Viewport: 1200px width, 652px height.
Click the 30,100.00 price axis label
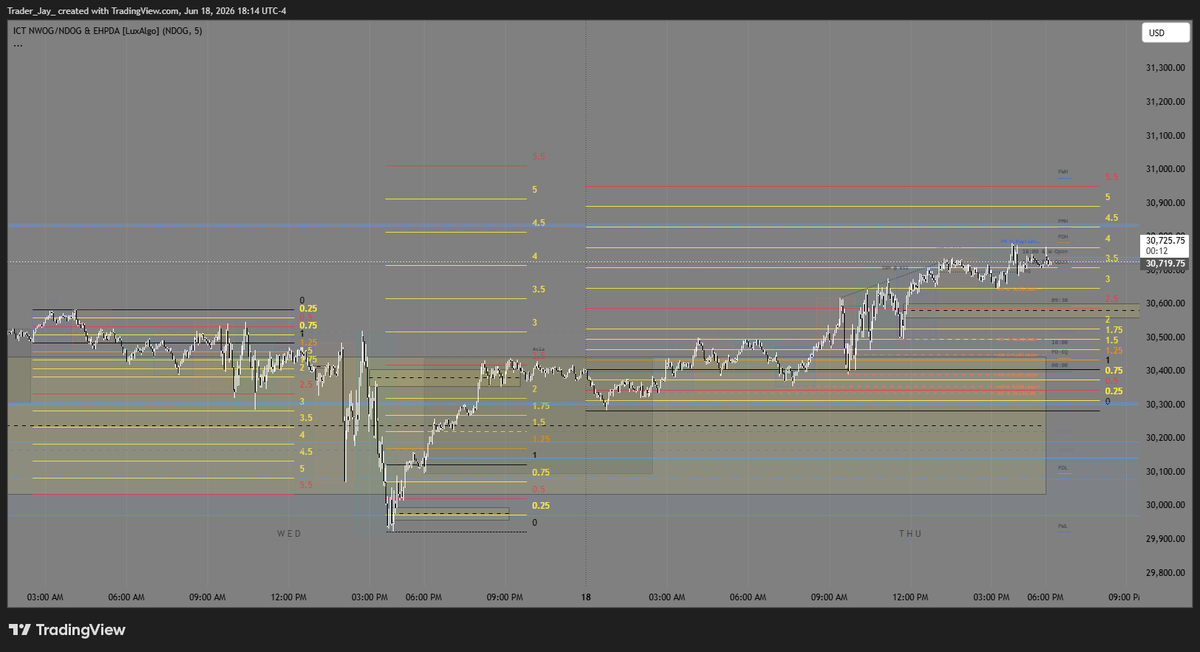coord(1165,472)
